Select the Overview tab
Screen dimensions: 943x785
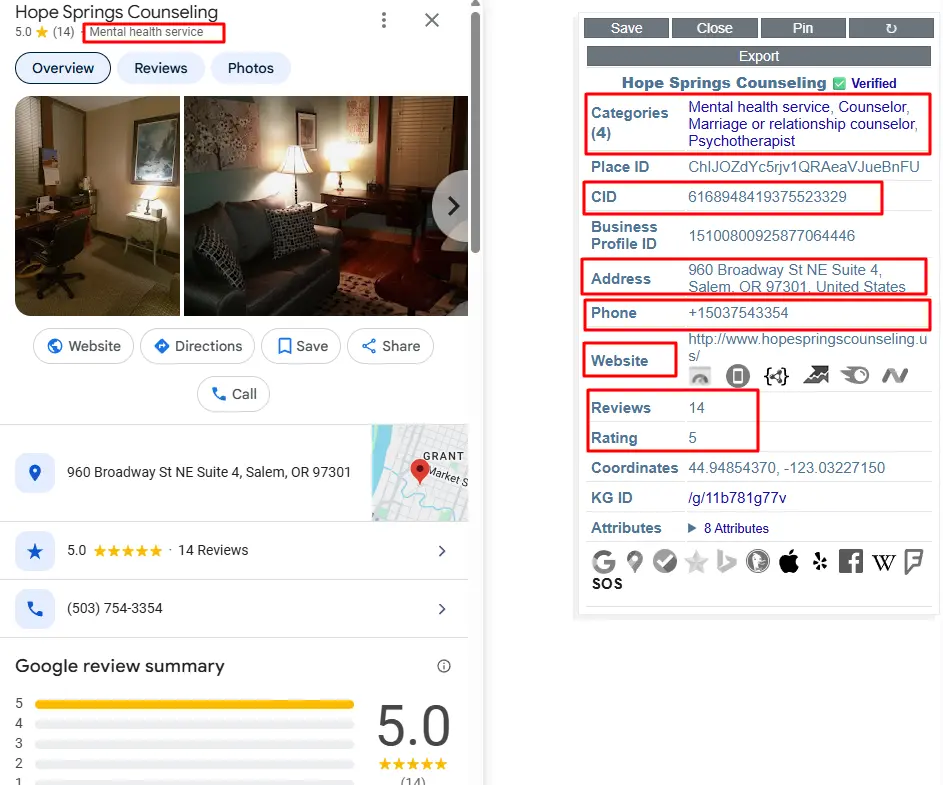click(63, 68)
